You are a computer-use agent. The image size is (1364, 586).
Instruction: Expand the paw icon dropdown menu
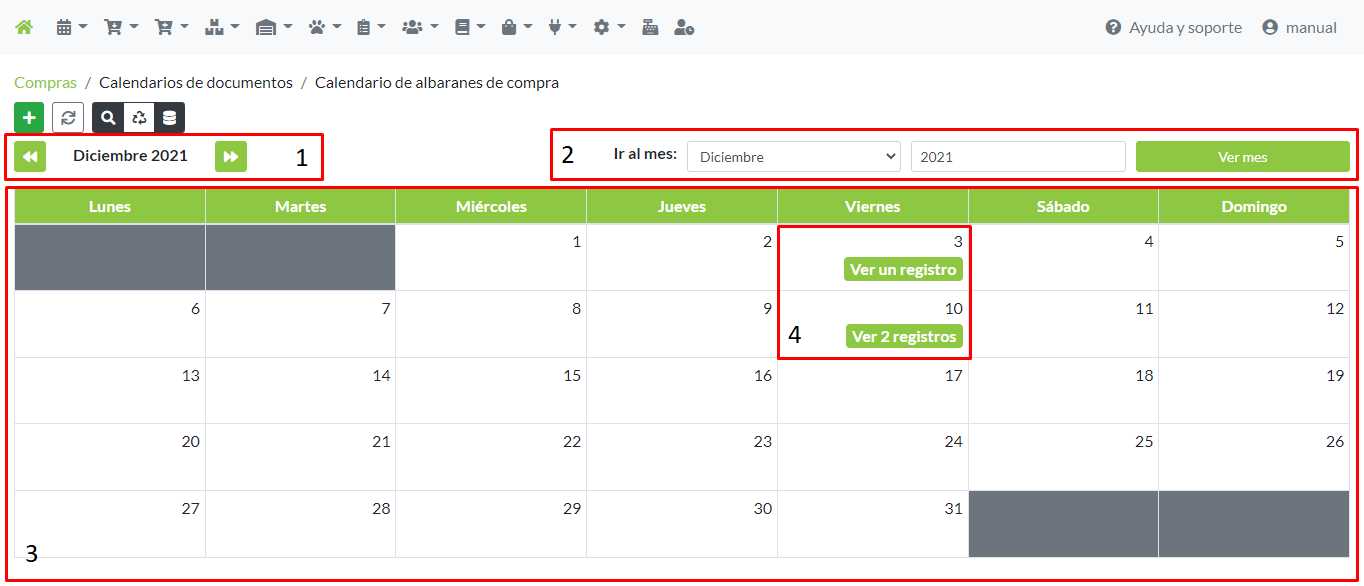coord(324,28)
